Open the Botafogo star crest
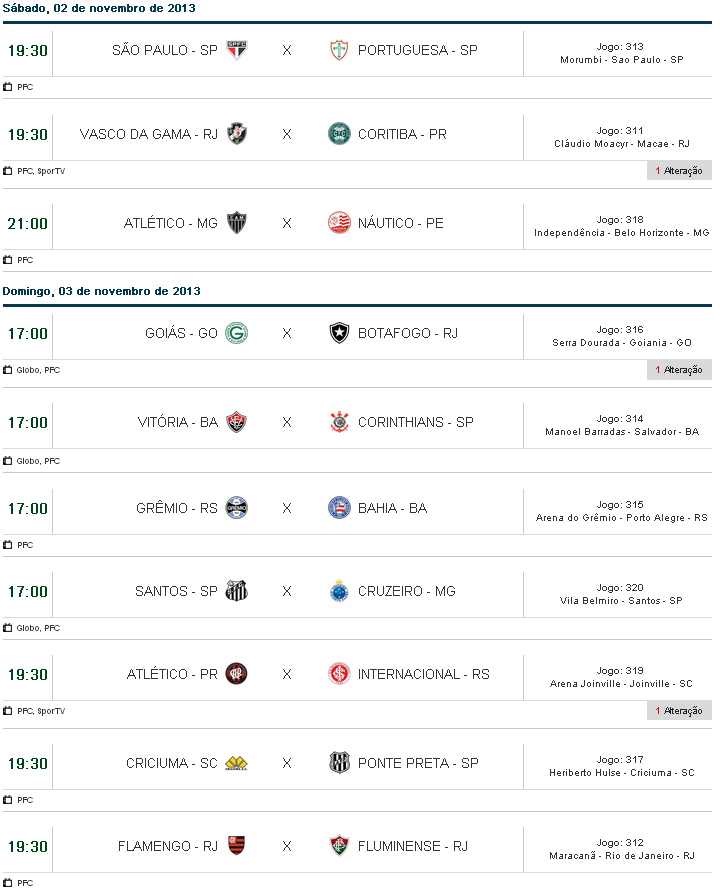This screenshot has width=720, height=890. coord(340,333)
